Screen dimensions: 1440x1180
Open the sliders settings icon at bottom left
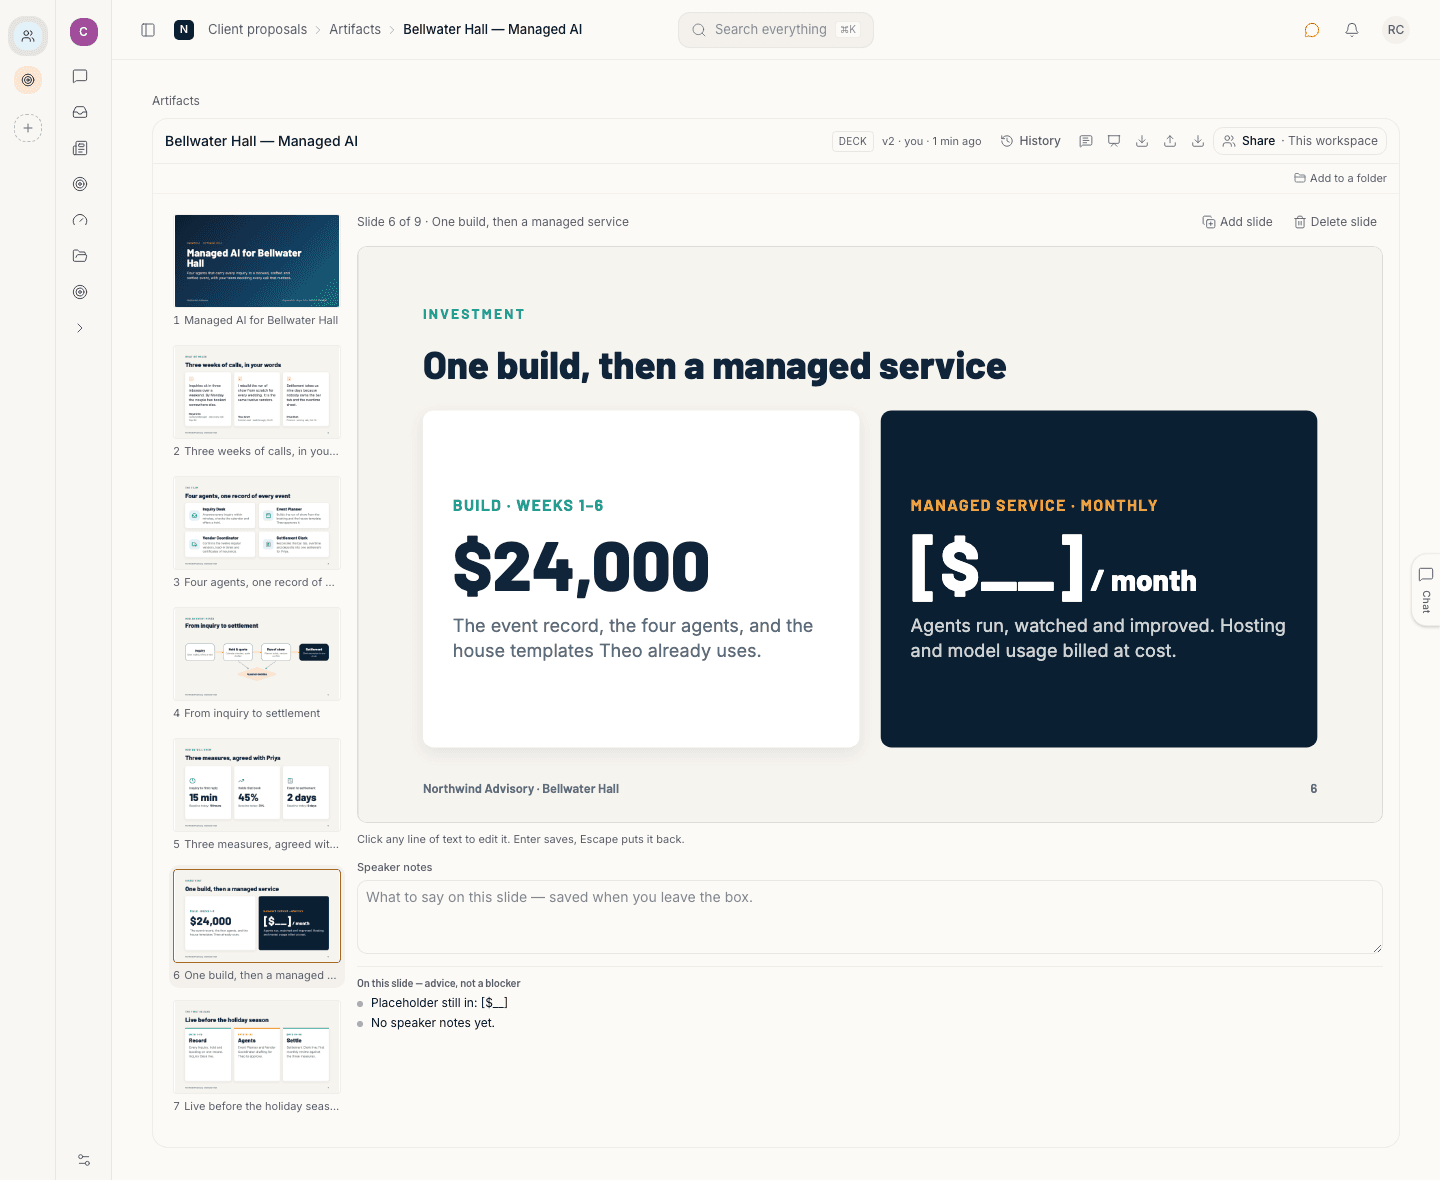(x=84, y=1160)
